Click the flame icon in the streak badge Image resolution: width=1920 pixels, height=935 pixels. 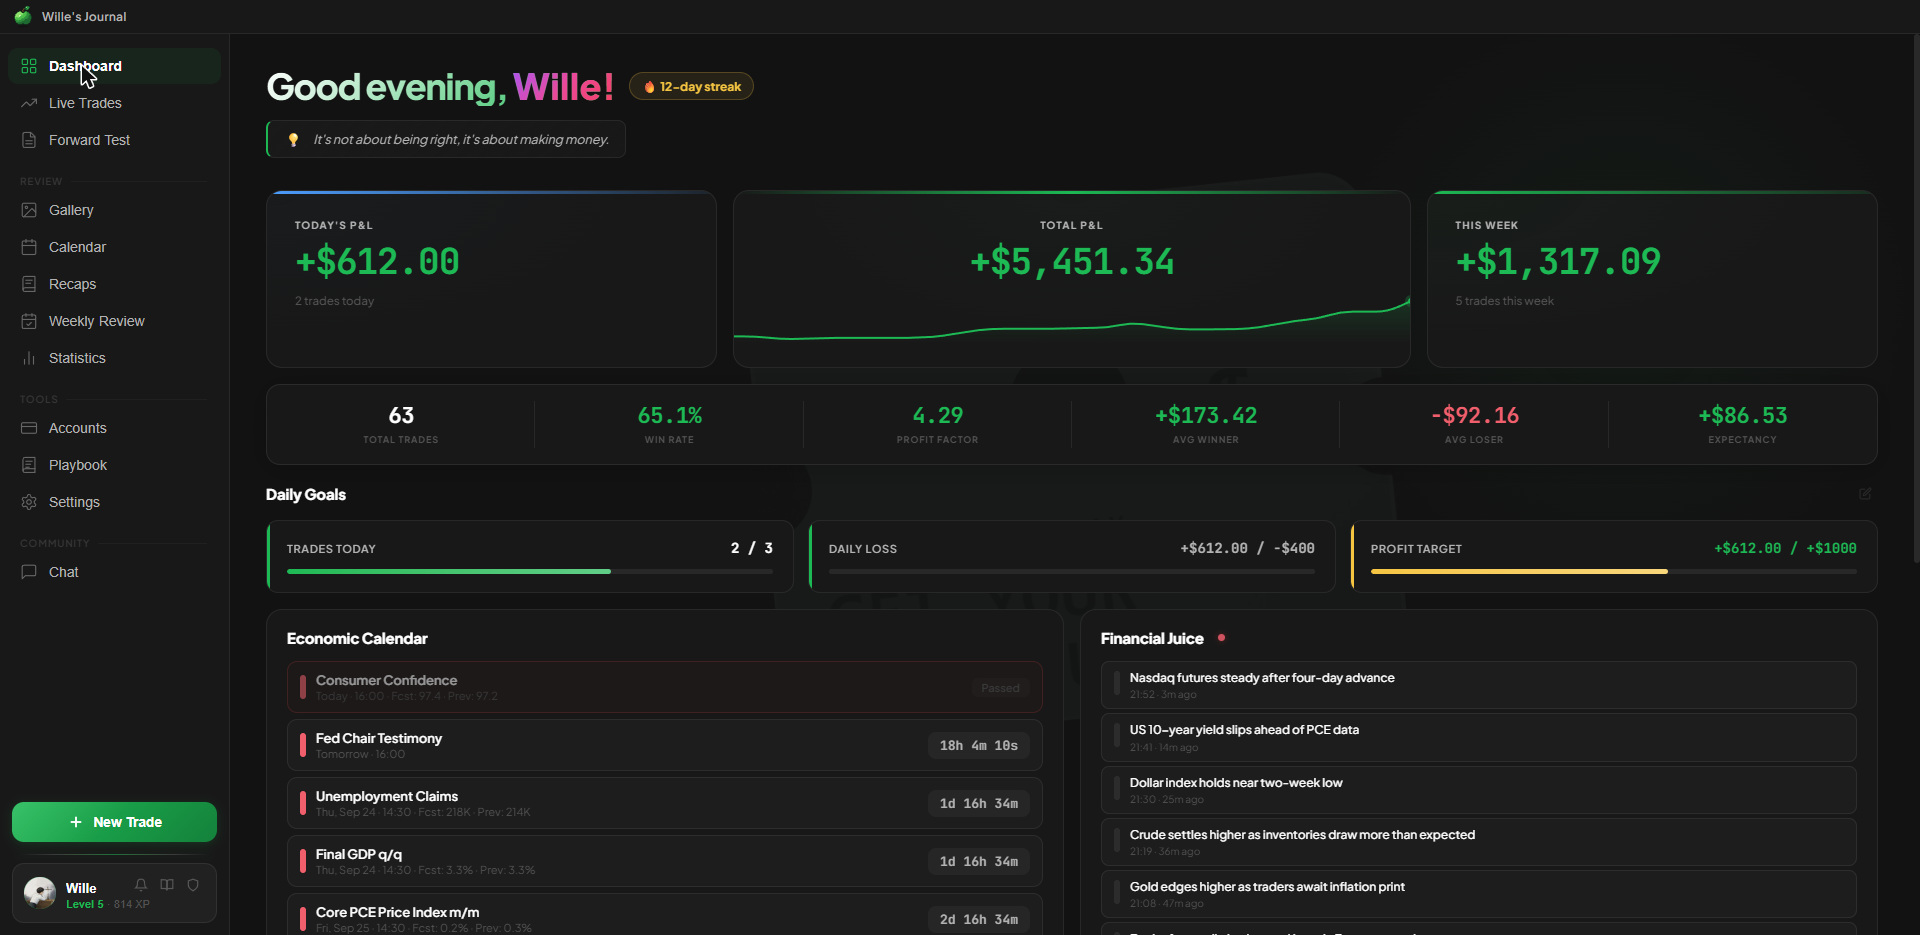649,87
